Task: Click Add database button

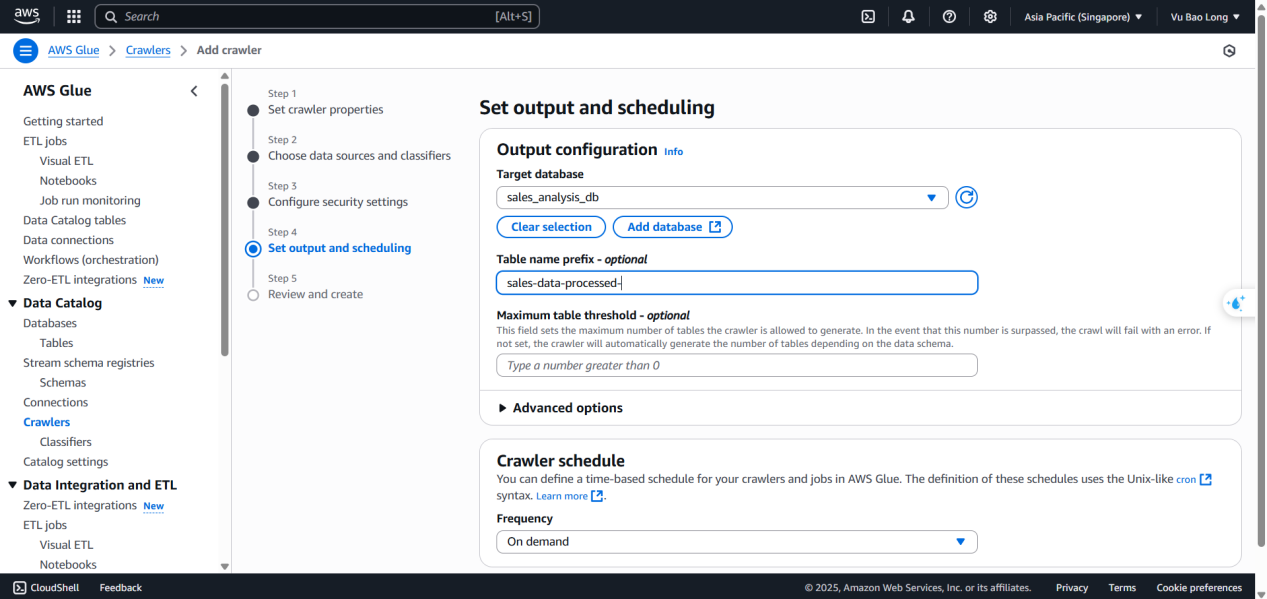Action: pos(673,227)
